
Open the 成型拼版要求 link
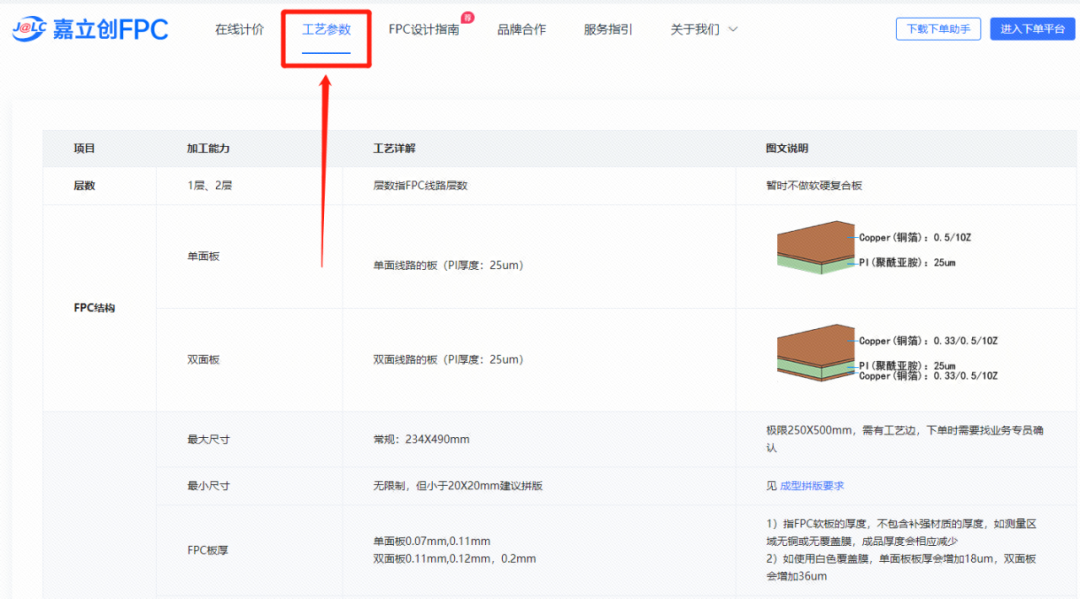[x=812, y=486]
